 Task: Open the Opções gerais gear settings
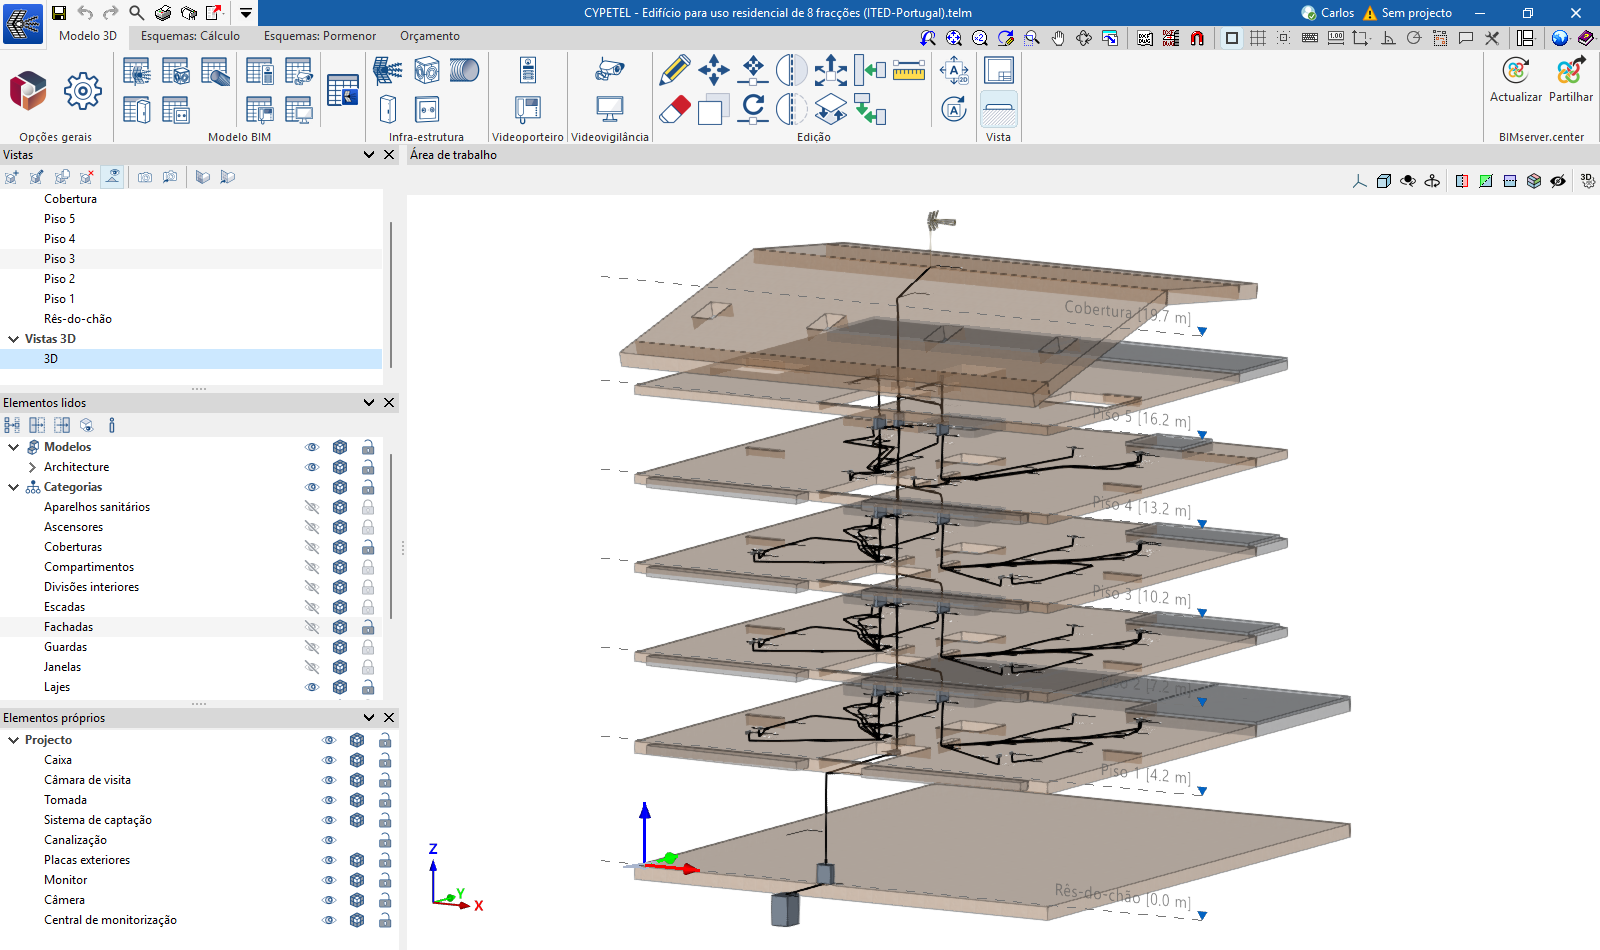[x=82, y=91]
